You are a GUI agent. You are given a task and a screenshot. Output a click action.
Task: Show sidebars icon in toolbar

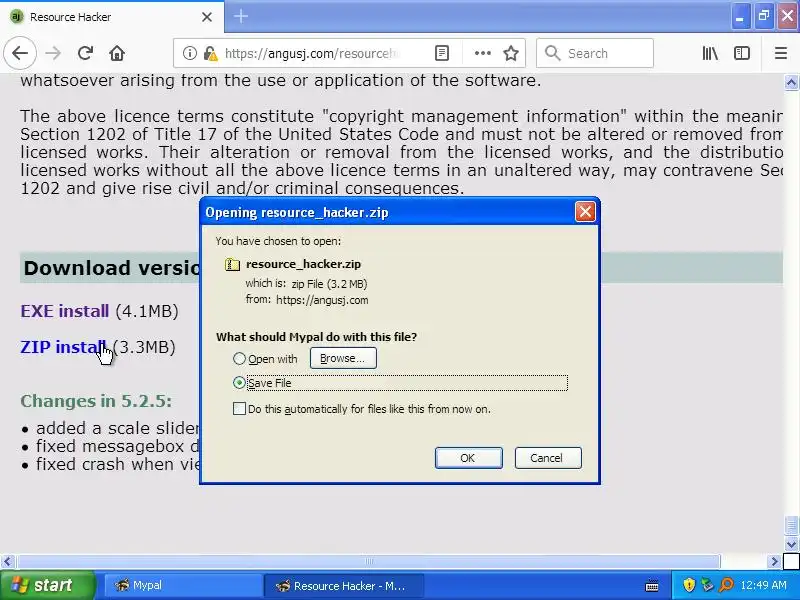[741, 53]
